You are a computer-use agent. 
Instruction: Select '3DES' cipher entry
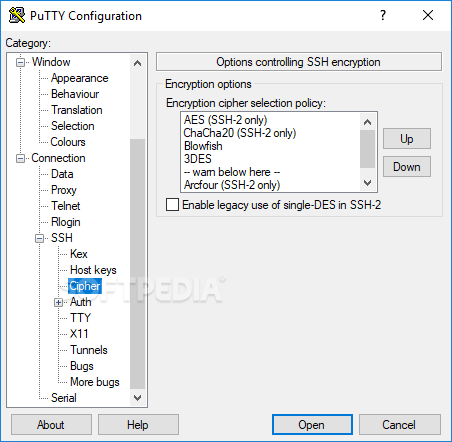(x=198, y=159)
